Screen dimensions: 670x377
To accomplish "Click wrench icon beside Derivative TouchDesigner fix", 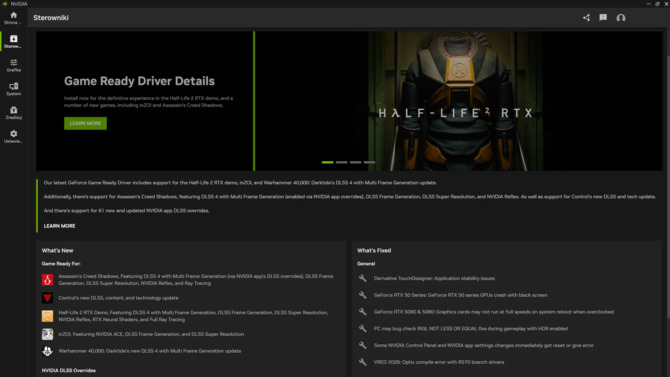I will [363, 278].
